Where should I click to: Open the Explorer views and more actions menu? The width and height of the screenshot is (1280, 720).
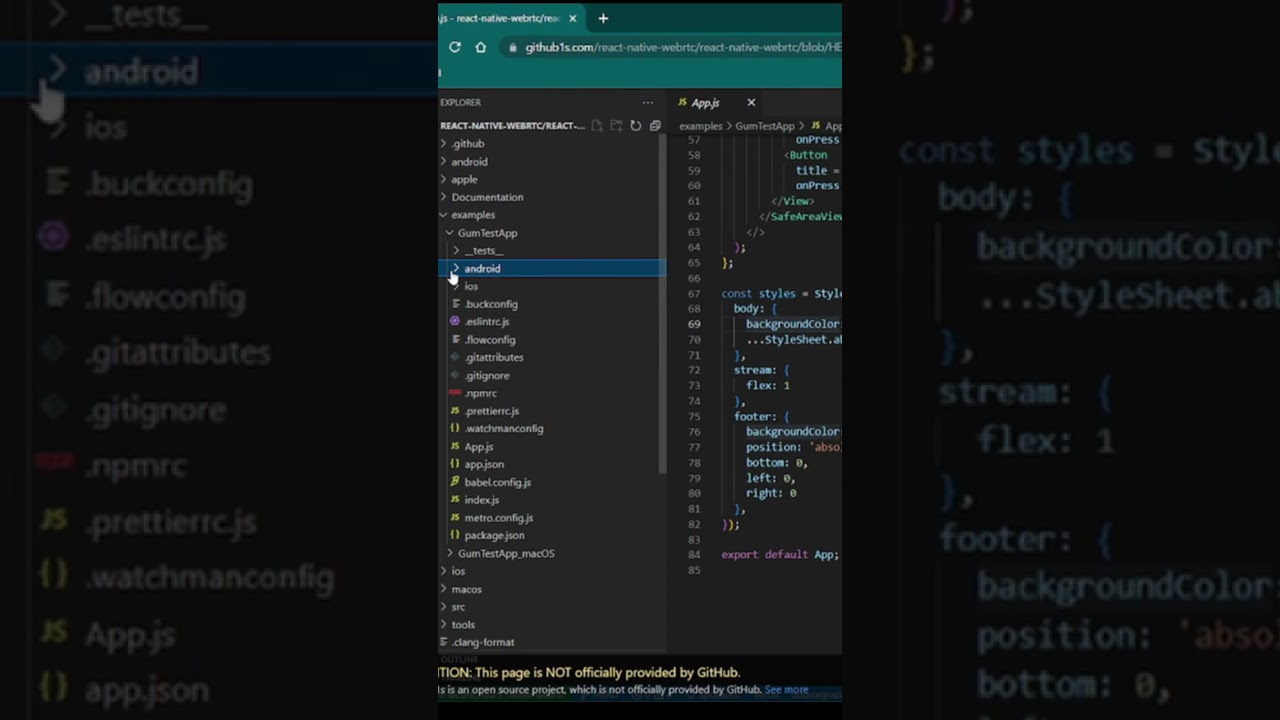pyautogui.click(x=648, y=102)
